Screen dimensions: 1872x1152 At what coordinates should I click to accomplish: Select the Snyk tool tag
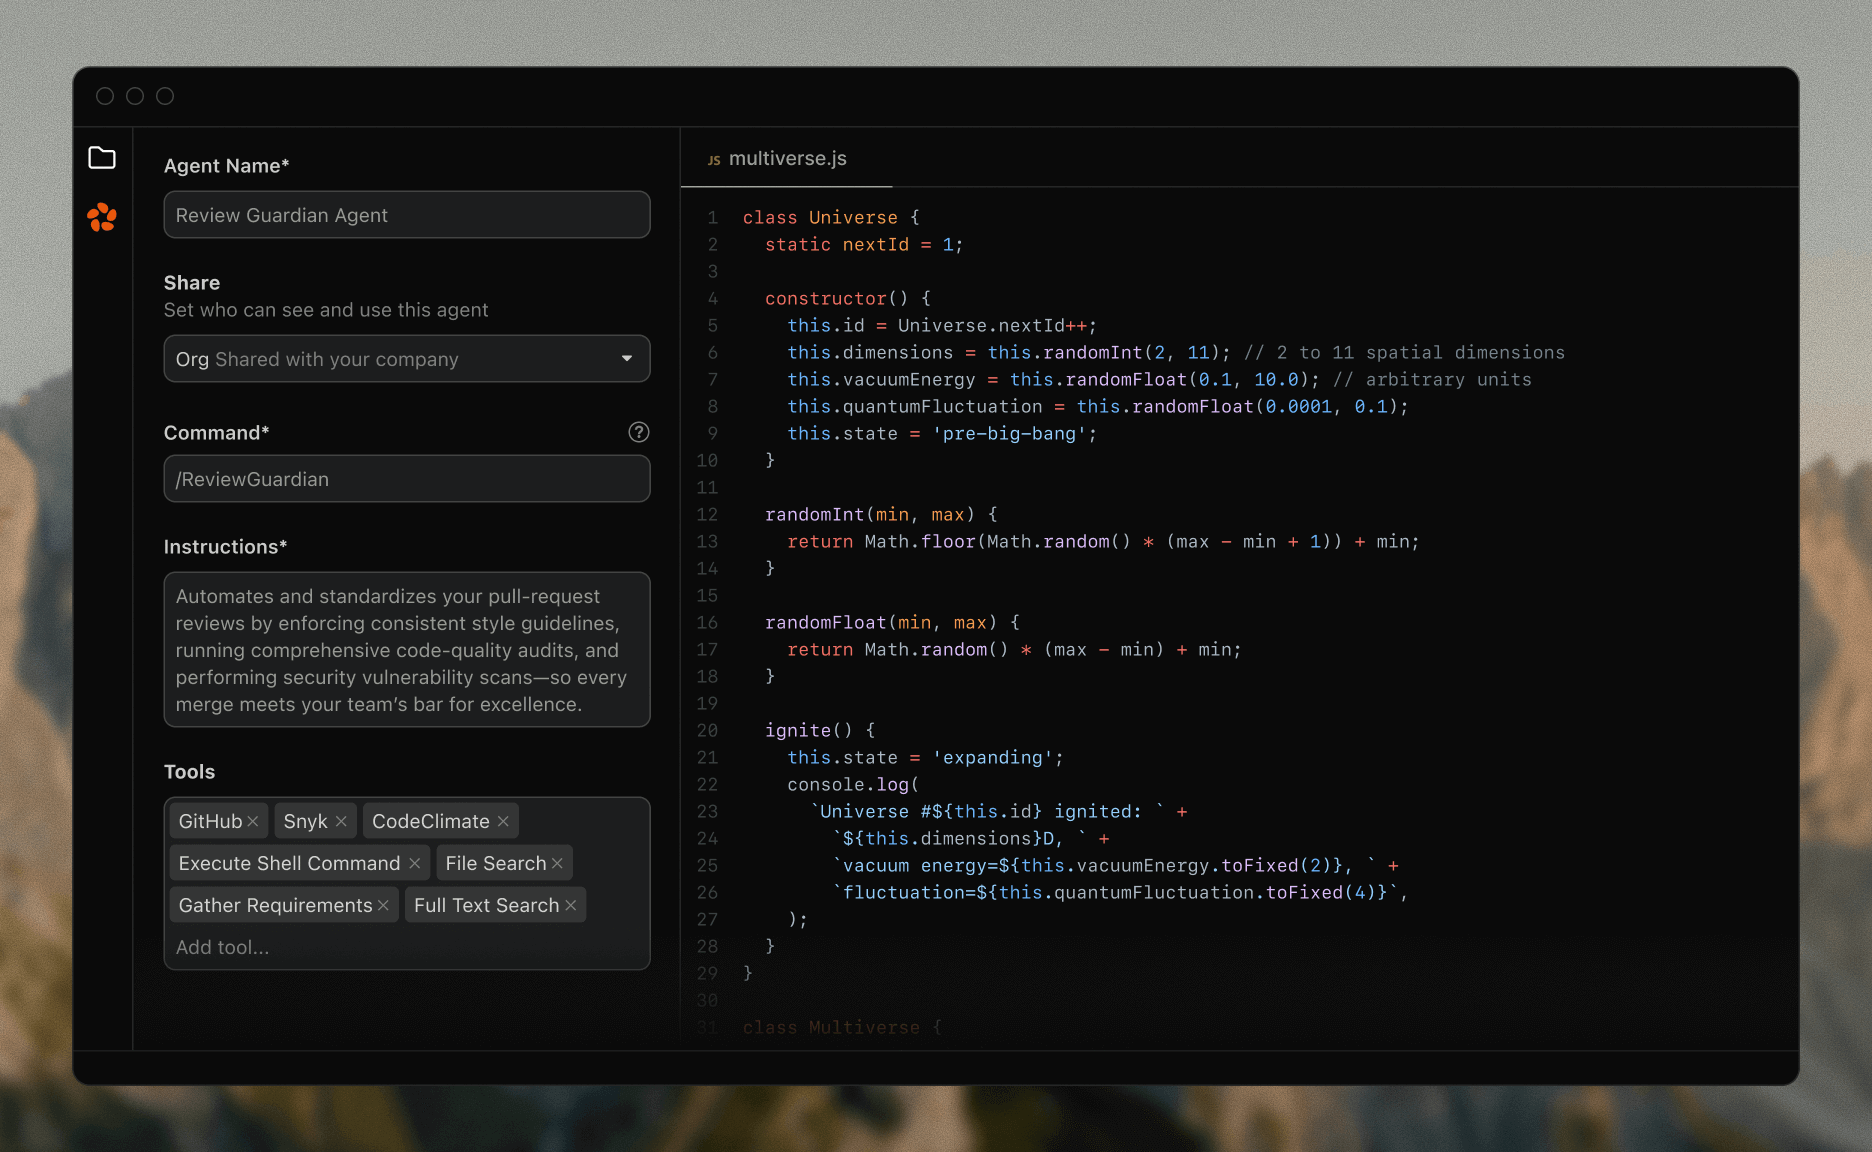coord(305,820)
